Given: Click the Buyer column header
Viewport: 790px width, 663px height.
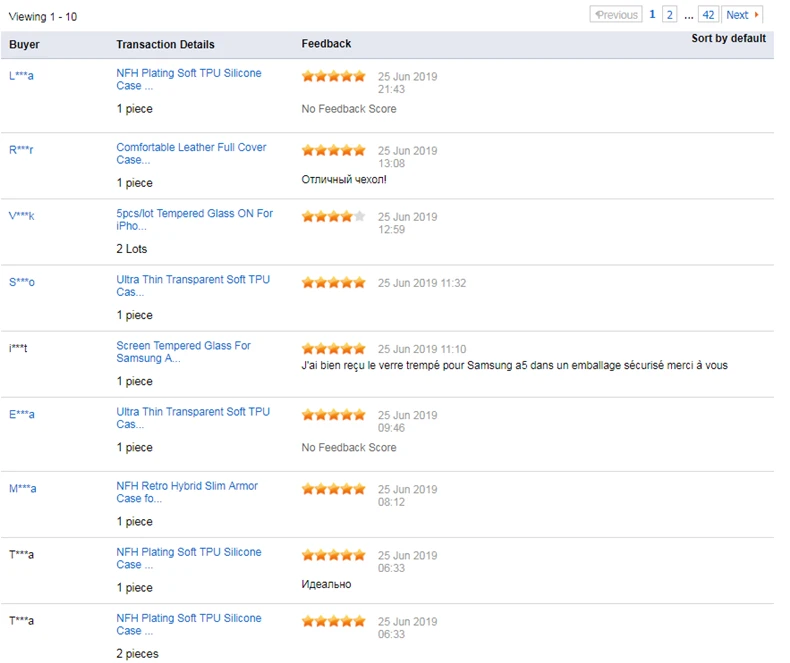Looking at the screenshot, I should click(24, 44).
